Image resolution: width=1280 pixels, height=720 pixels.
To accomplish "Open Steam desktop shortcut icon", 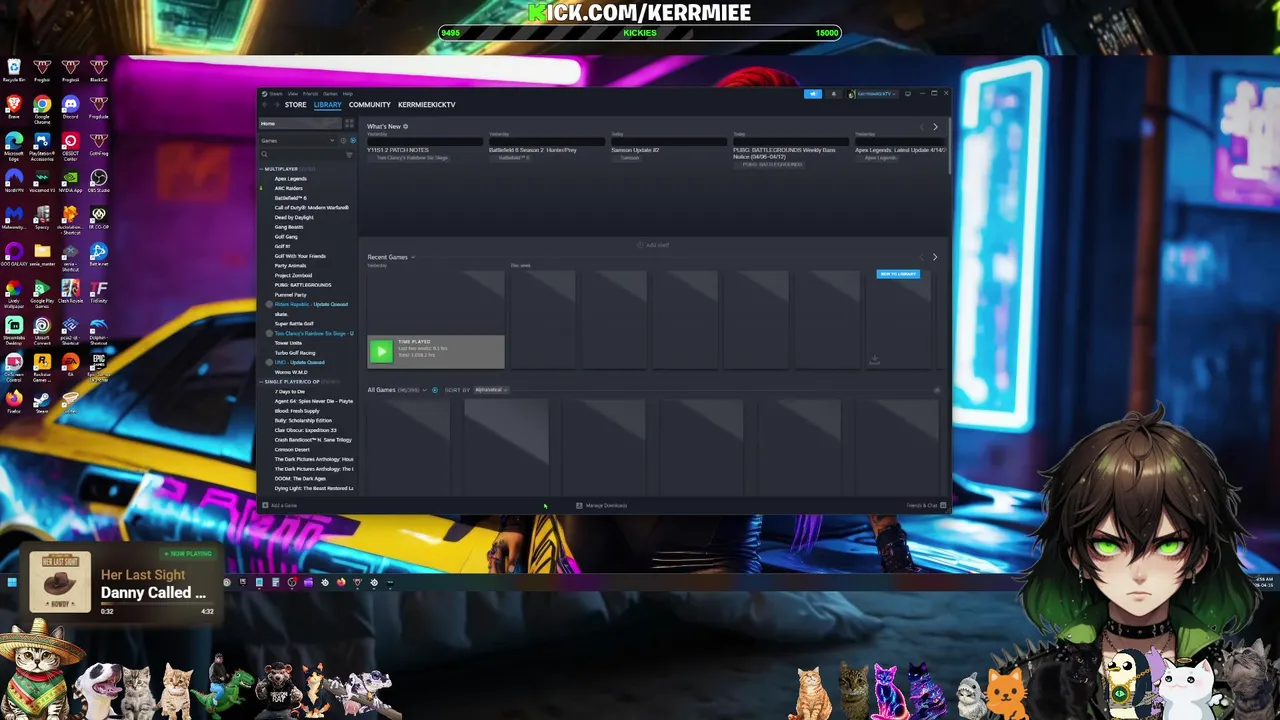I will pos(42,402).
